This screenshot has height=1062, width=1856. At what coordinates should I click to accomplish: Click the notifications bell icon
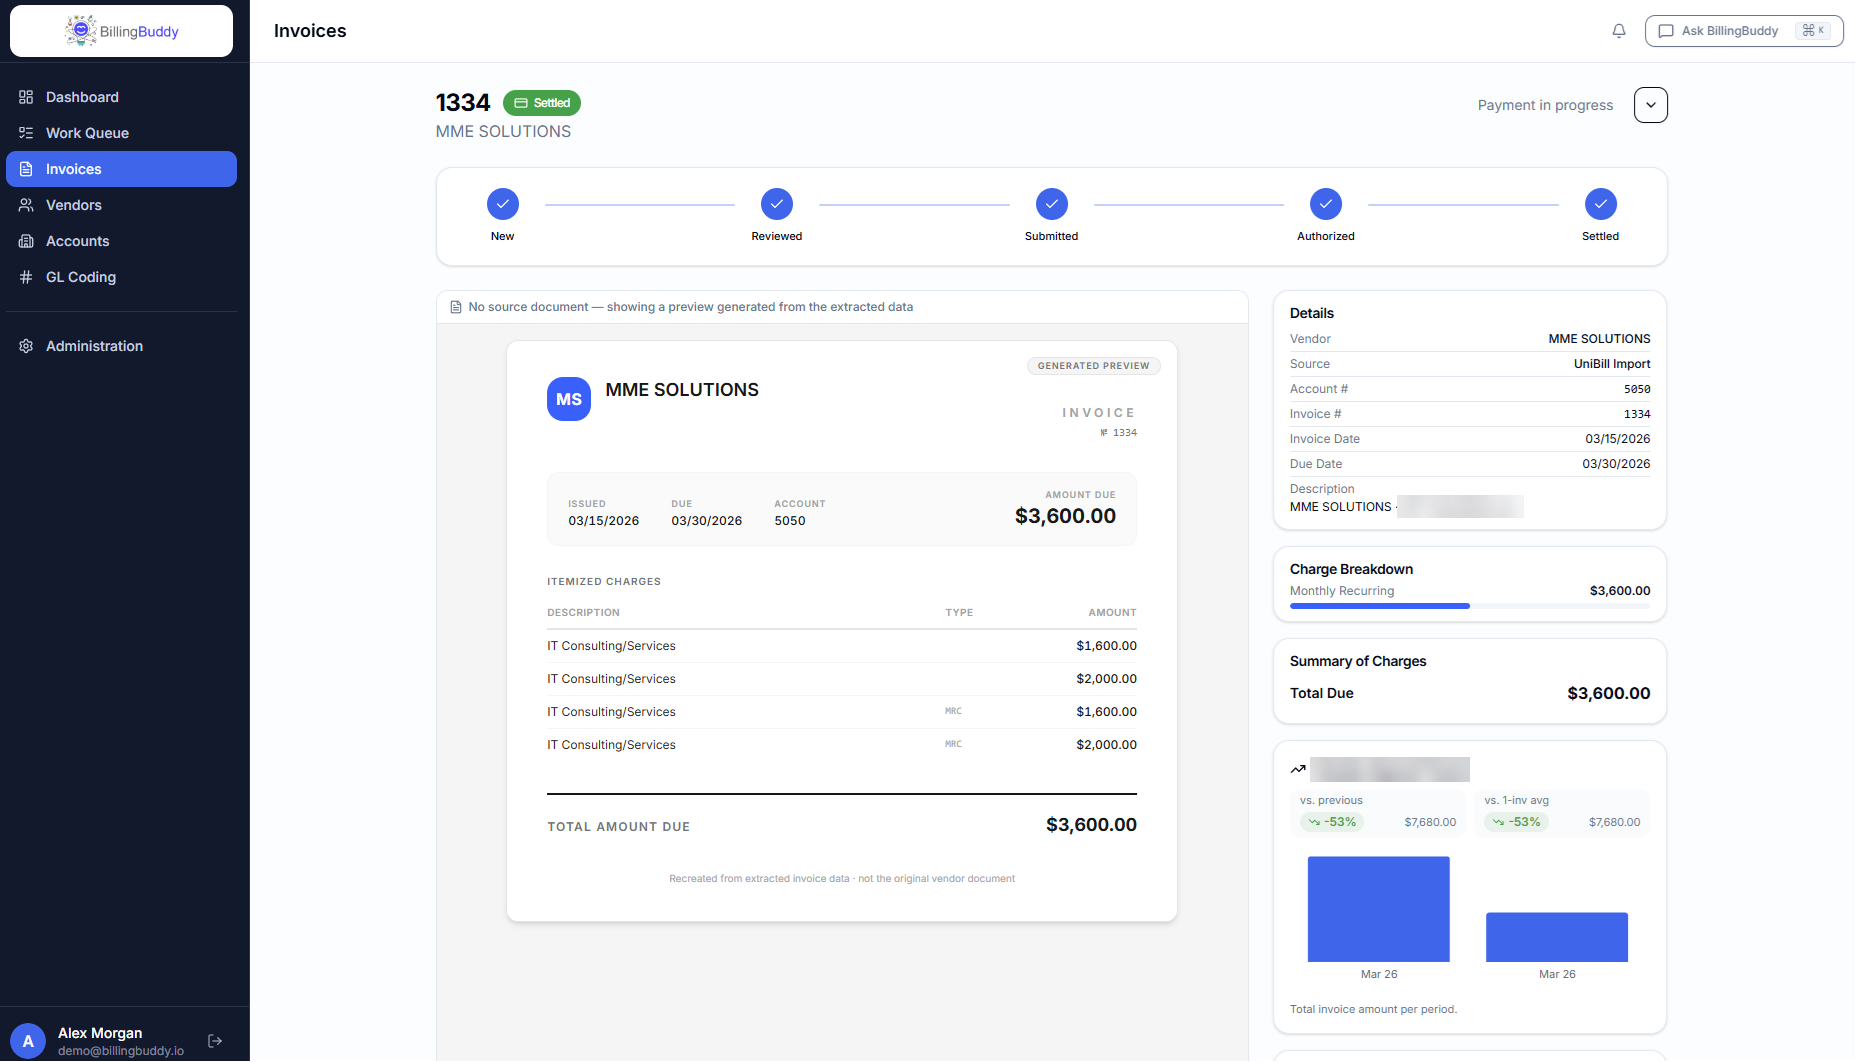point(1619,31)
